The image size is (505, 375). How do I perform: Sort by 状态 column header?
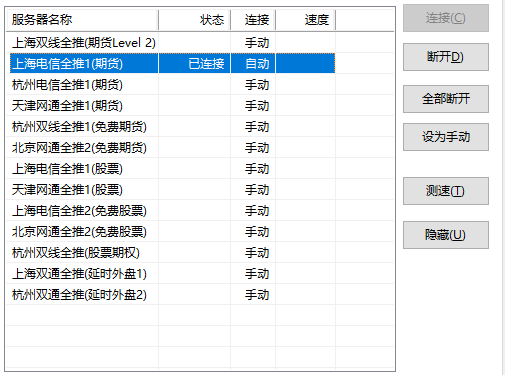tap(194, 20)
